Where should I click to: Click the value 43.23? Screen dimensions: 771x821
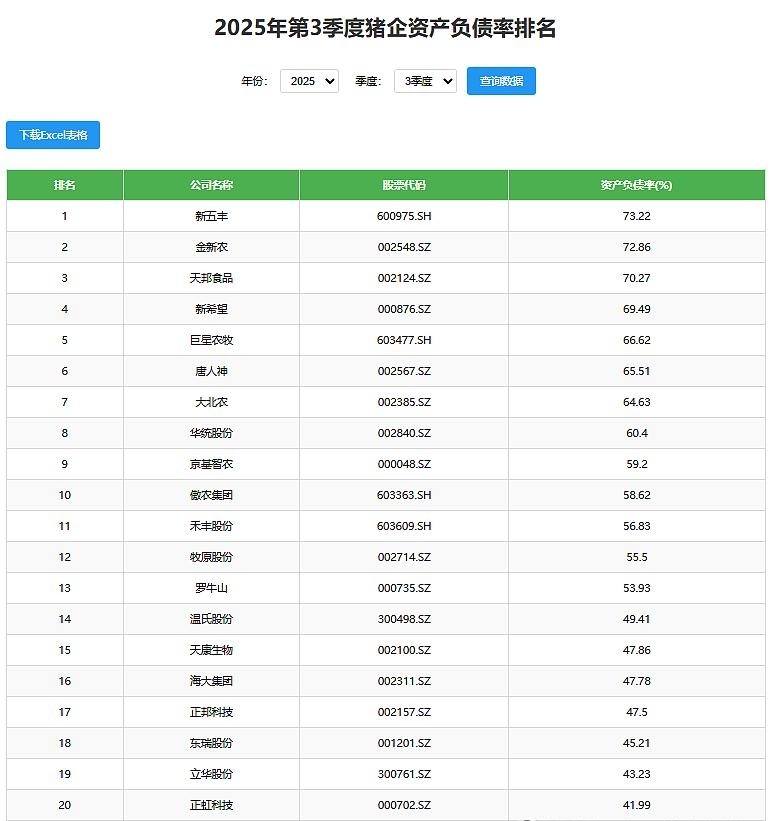click(636, 774)
